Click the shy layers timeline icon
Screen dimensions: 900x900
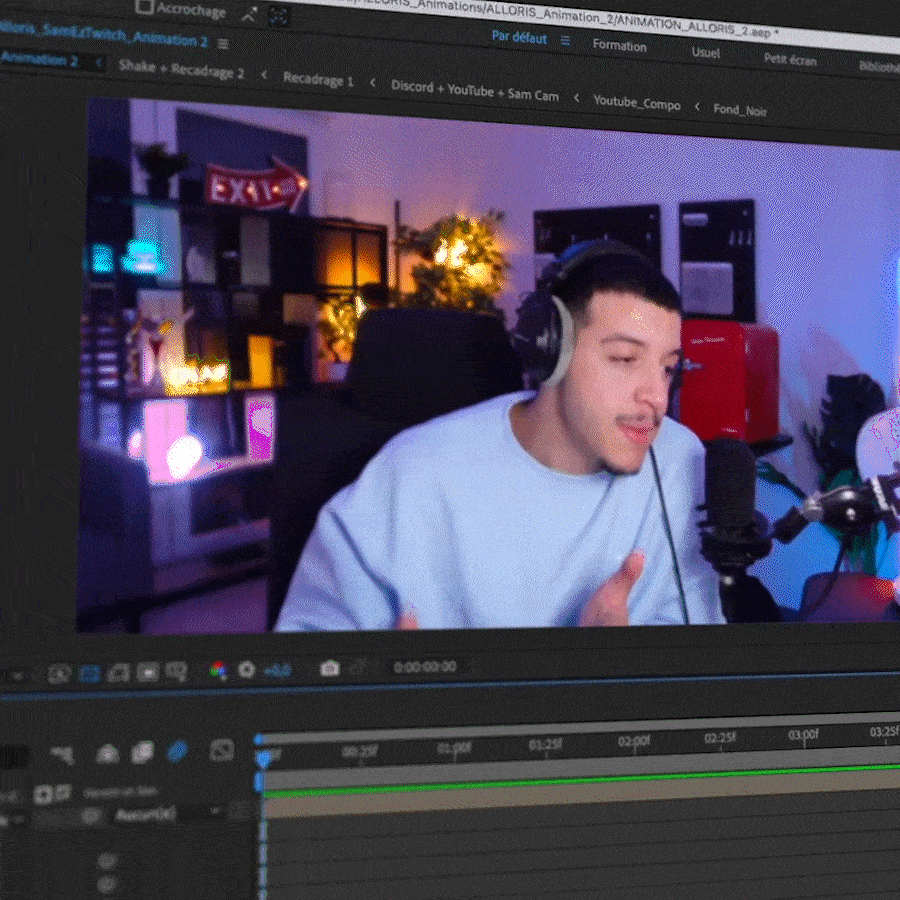click(x=107, y=753)
